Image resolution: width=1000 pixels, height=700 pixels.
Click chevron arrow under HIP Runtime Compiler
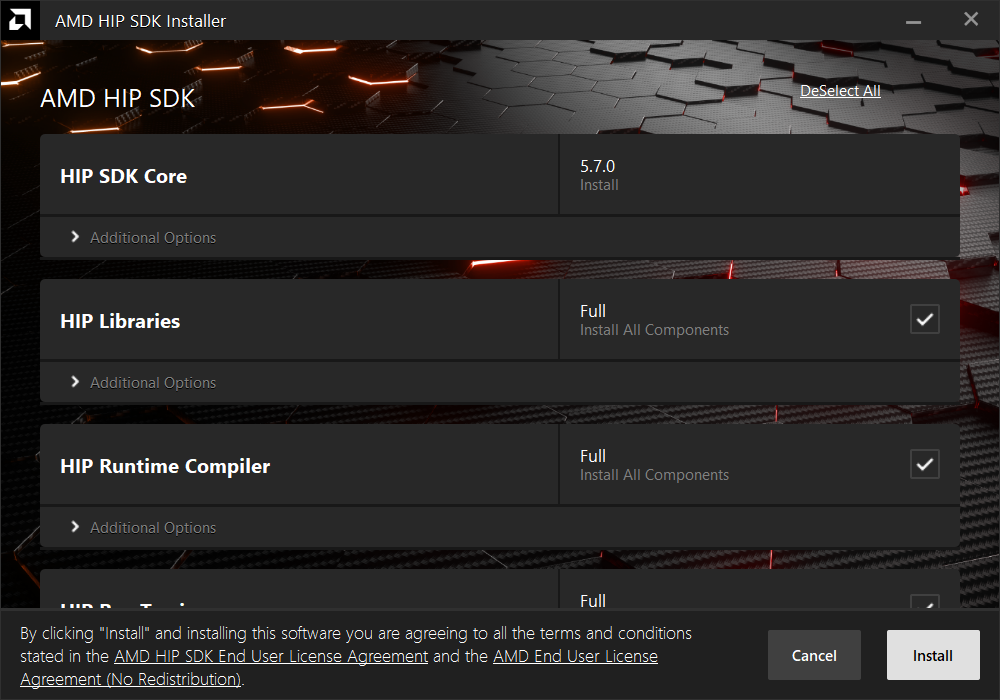pyautogui.click(x=75, y=527)
